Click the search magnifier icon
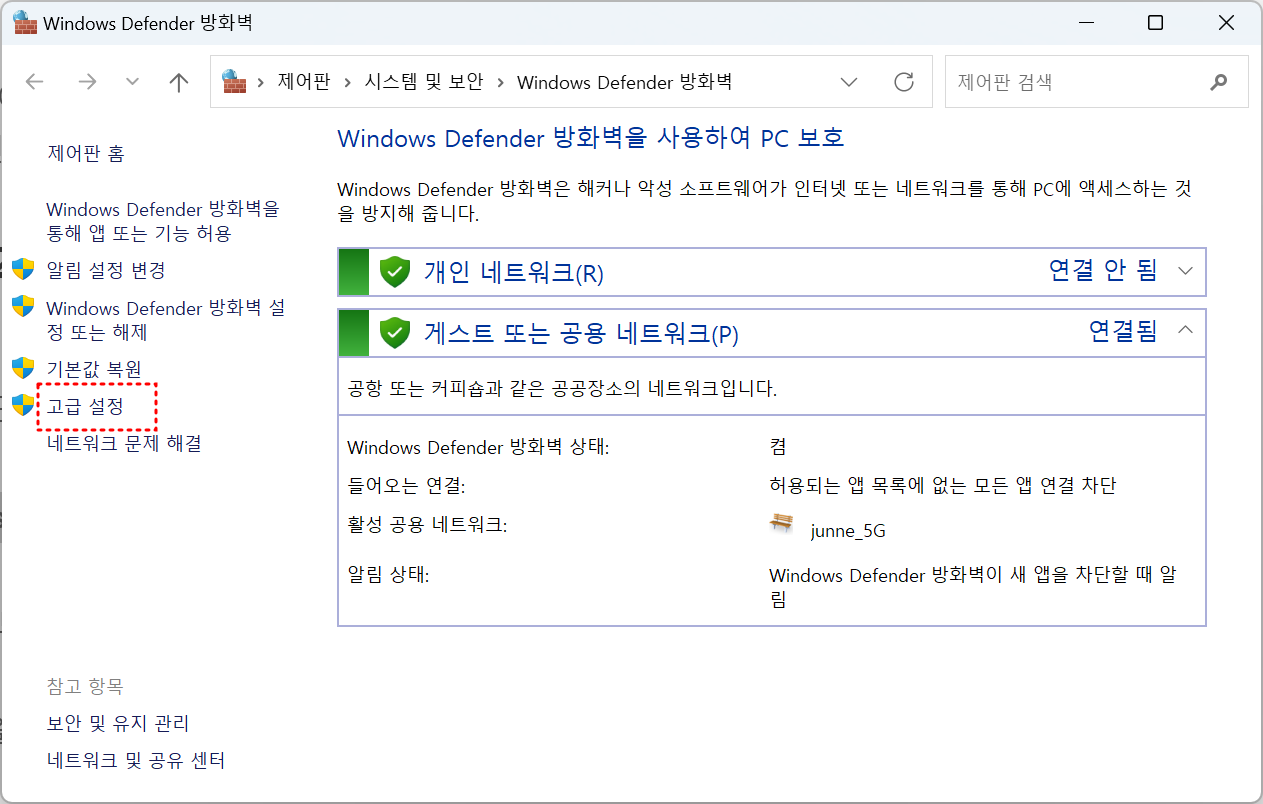 pyautogui.click(x=1218, y=82)
